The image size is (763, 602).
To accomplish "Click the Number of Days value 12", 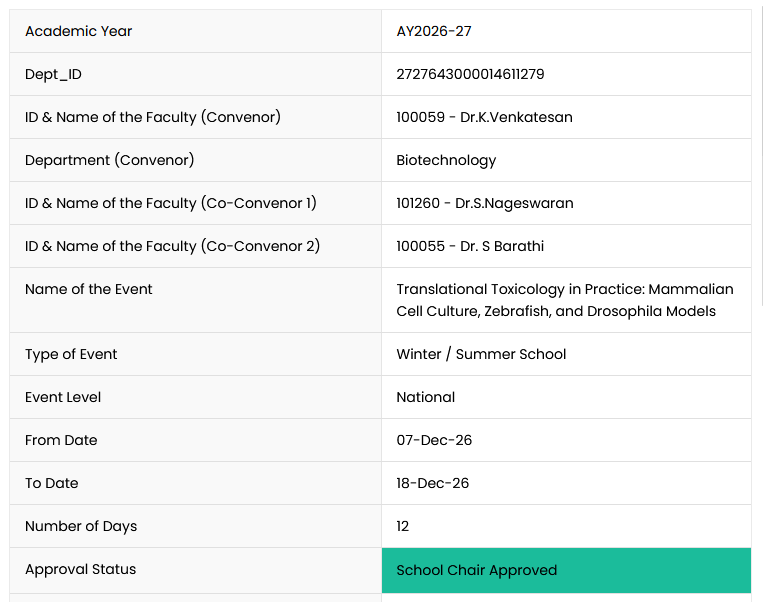I will pyautogui.click(x=402, y=526).
